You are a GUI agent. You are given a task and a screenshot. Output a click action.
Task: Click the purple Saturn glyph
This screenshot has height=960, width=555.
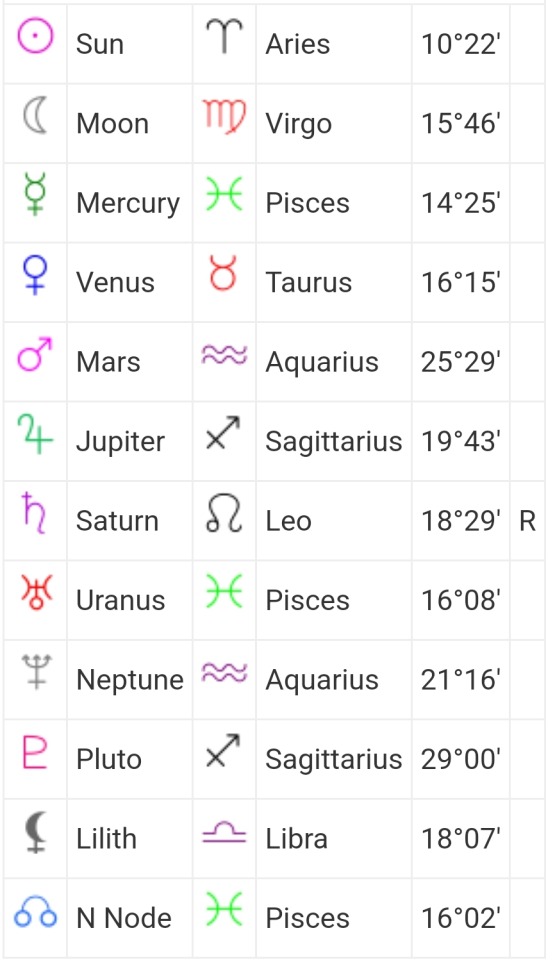(35, 512)
